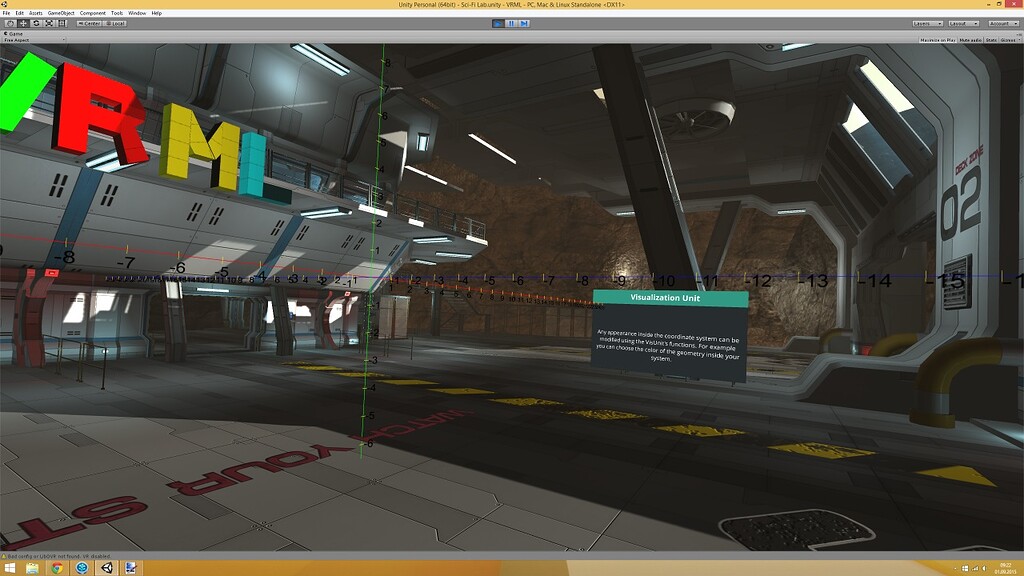Select the Rotate tool
Viewport: 1024px width, 576px height.
36,23
